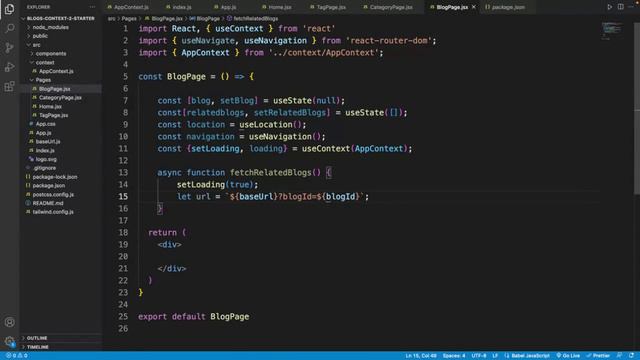640x360 pixels.
Task: Show errors and warnings count in status bar
Action: coord(17,356)
